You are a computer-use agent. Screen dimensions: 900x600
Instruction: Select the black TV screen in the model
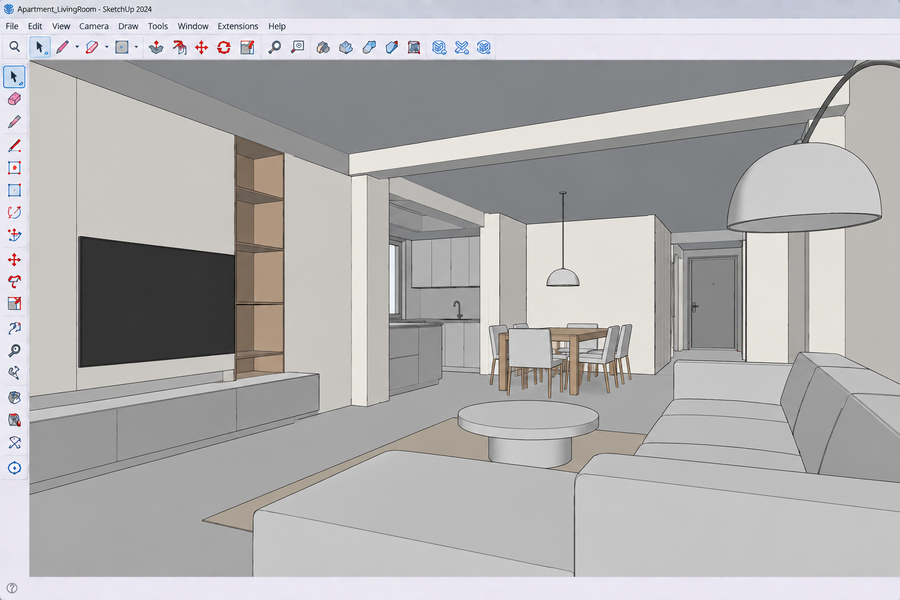coord(157,301)
